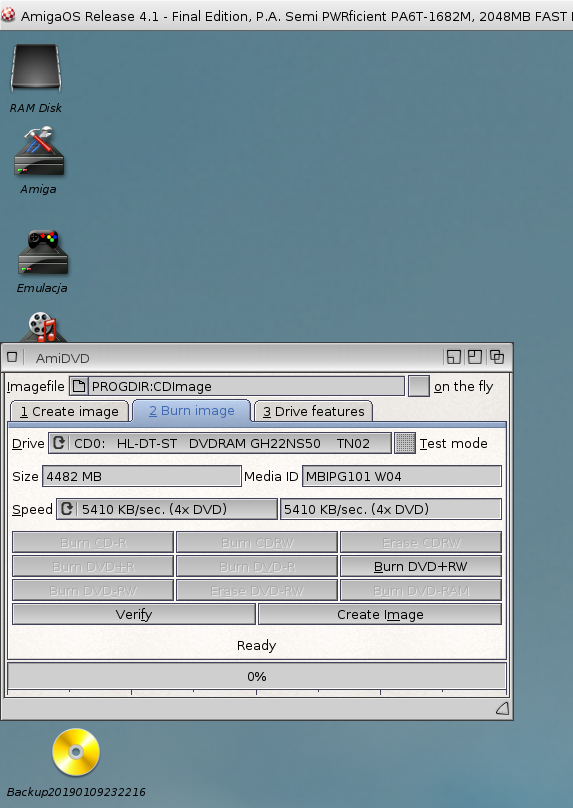Viewport: 573px width, 808px height.
Task: Click the AmiDVD window iconify gadget
Action: [453, 357]
